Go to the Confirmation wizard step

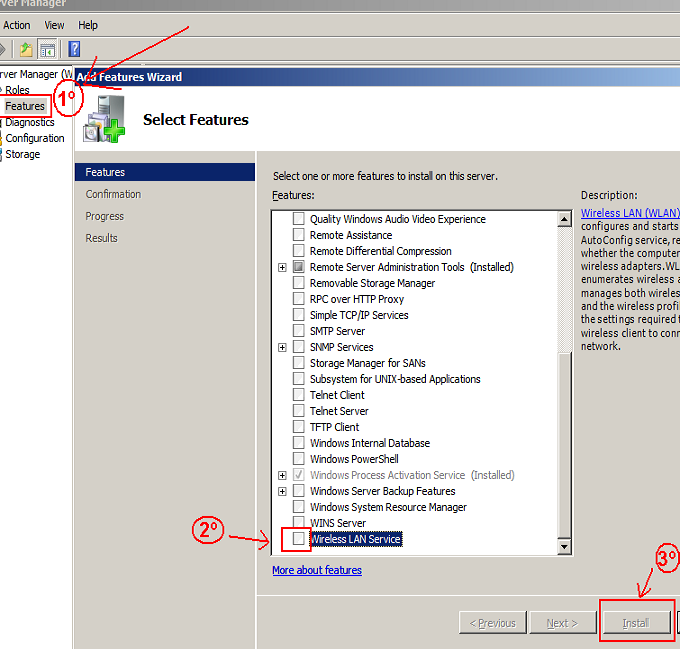[113, 194]
